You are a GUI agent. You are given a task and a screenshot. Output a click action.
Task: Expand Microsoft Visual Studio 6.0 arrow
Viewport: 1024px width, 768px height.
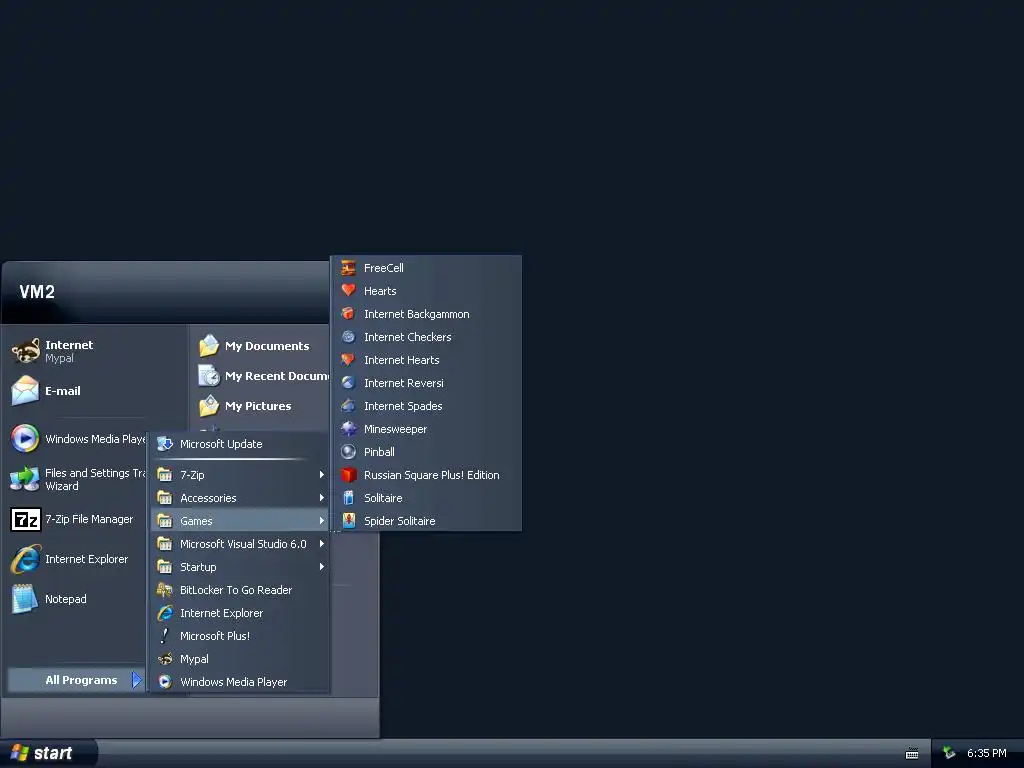321,543
